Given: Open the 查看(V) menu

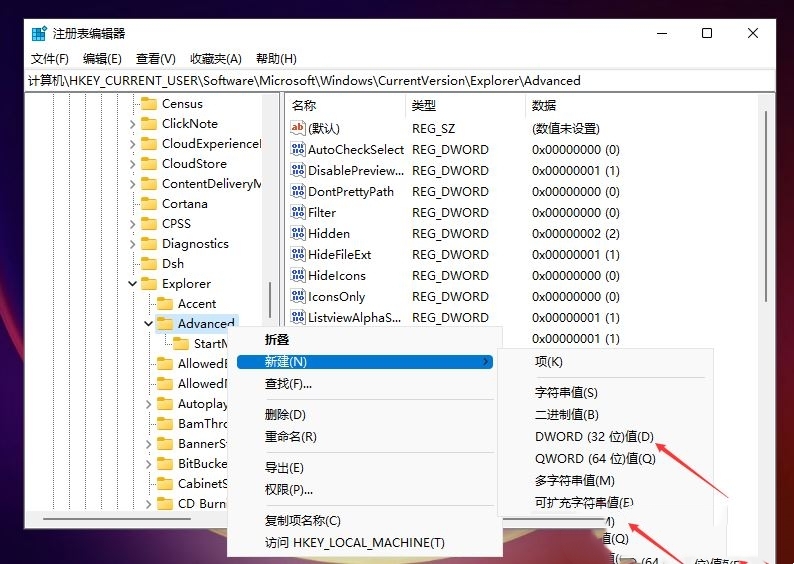Looking at the screenshot, I should [155, 59].
